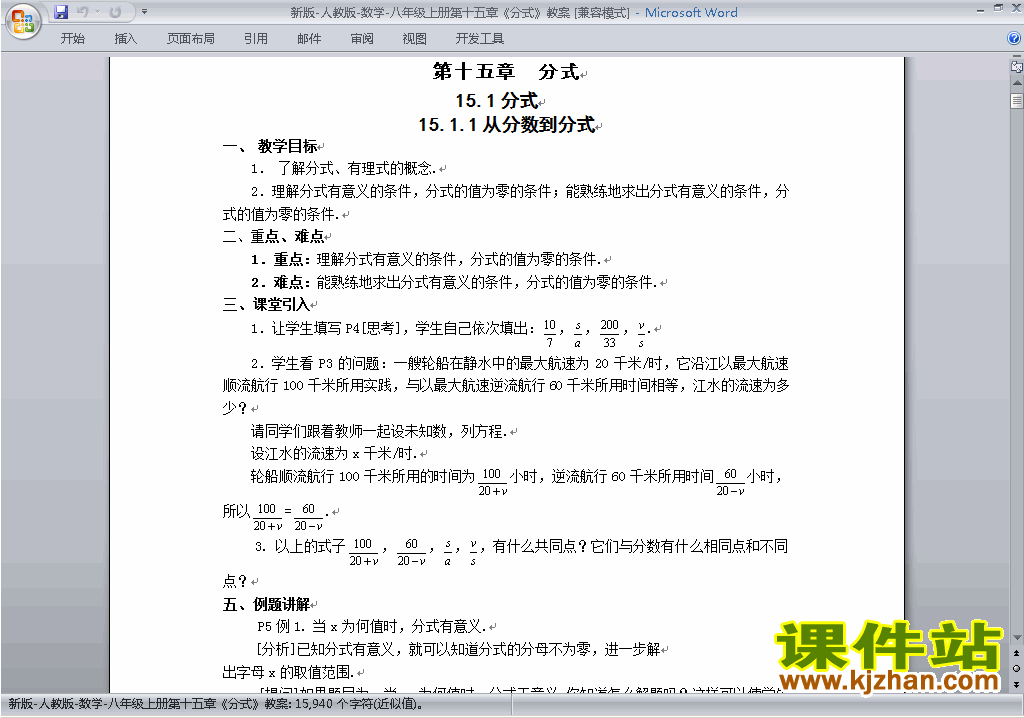Click the vertical scrollbar down arrow
1024x718 pixels.
[1017, 638]
